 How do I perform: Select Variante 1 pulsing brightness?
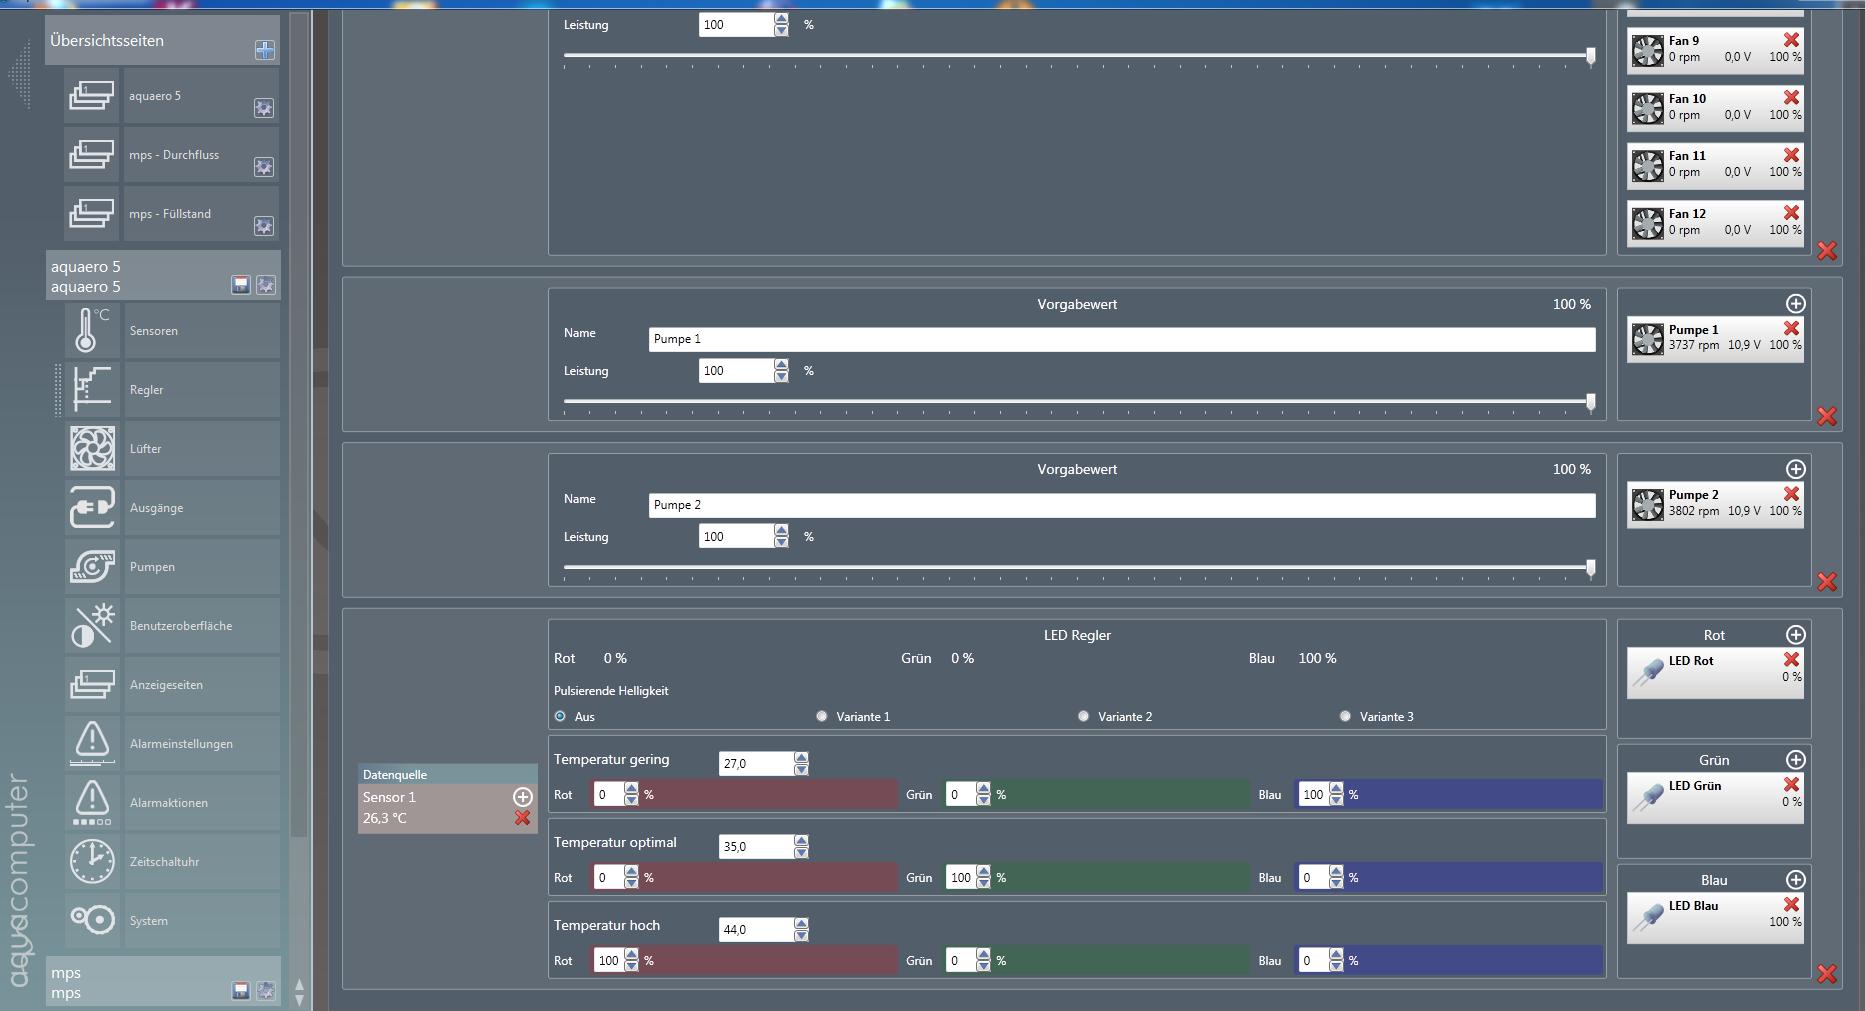pyautogui.click(x=822, y=716)
